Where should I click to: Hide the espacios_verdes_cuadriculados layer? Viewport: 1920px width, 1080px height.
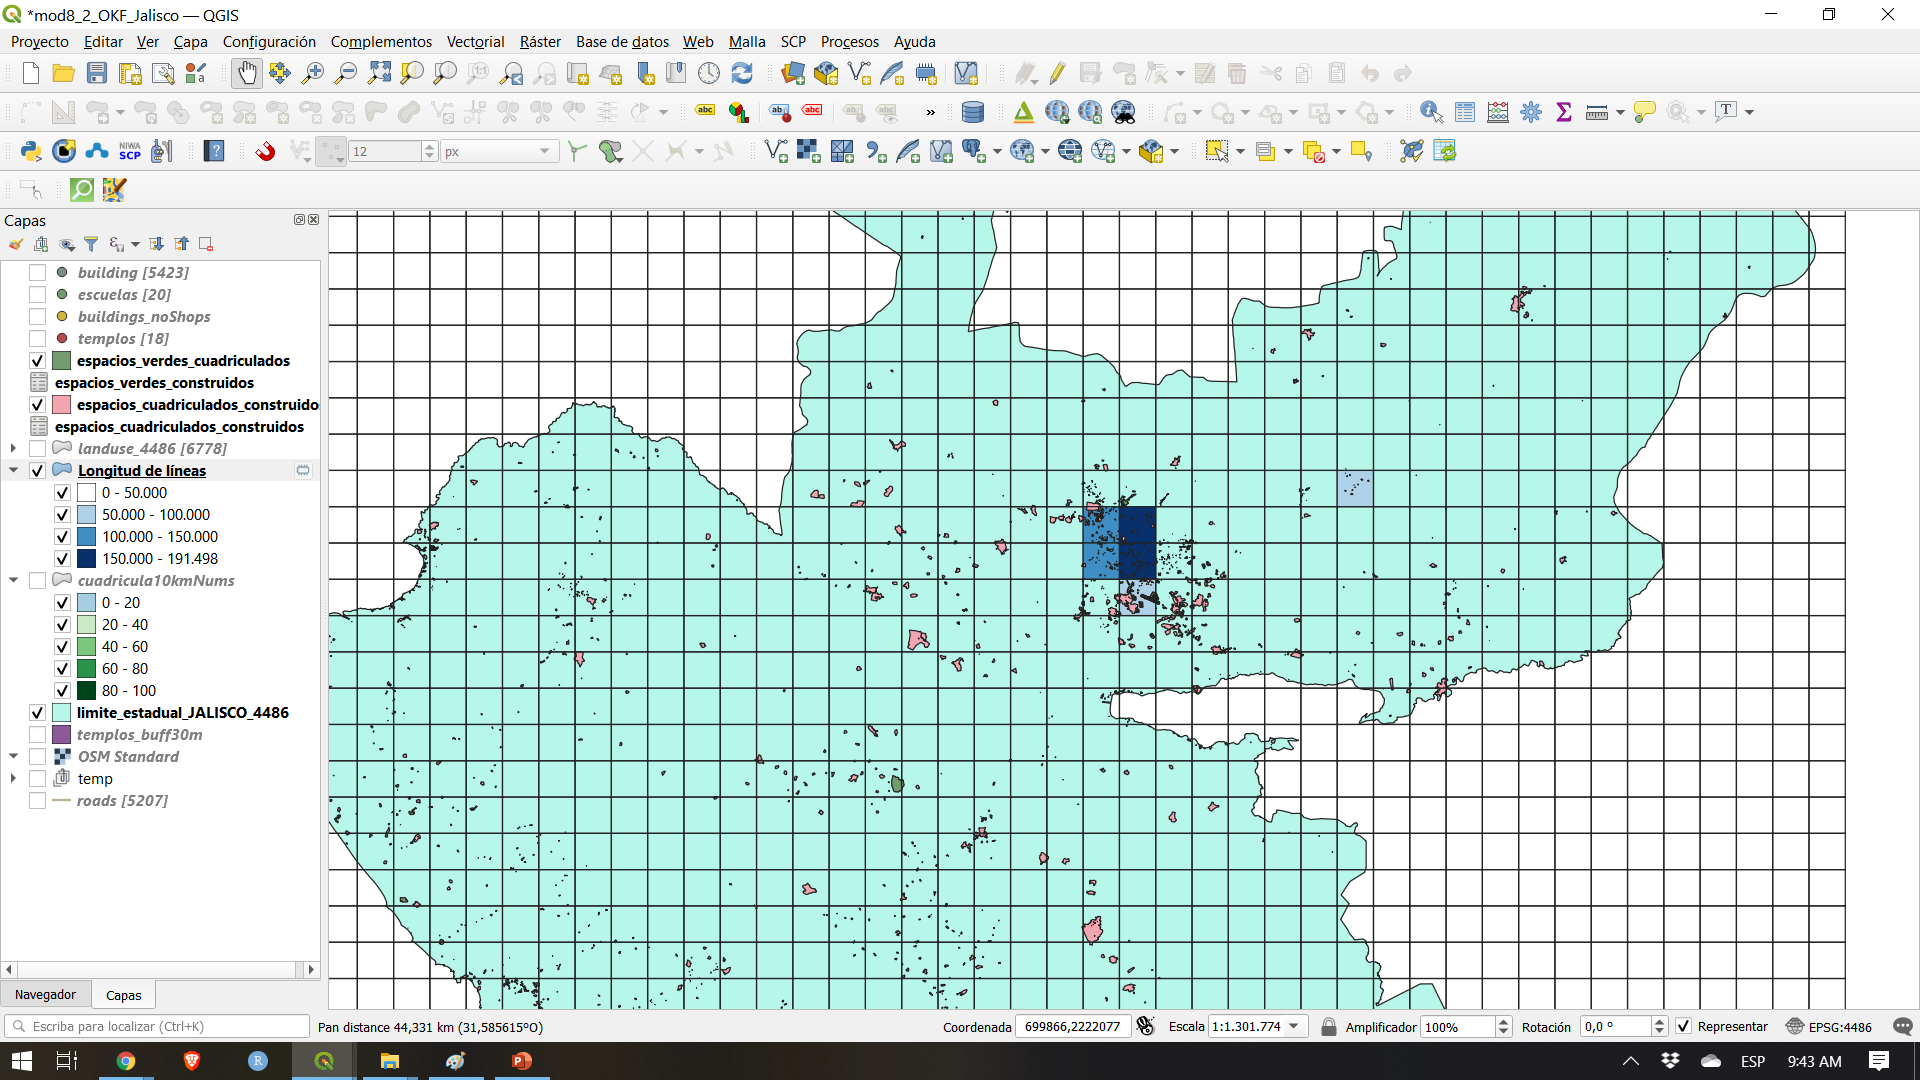[37, 360]
